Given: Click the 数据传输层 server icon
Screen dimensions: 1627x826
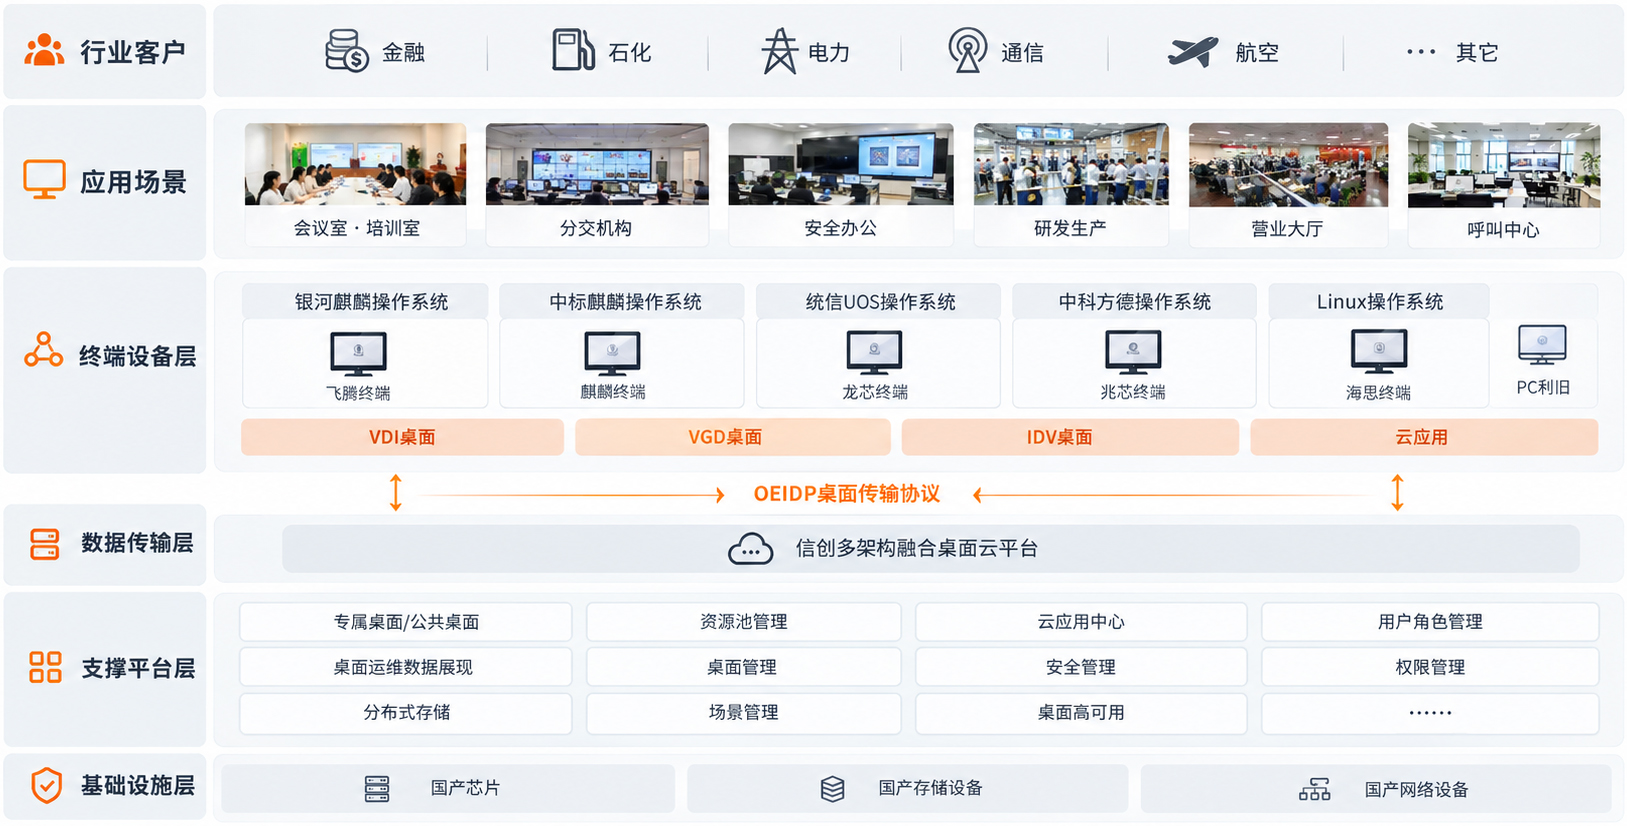Looking at the screenshot, I should coord(45,544).
